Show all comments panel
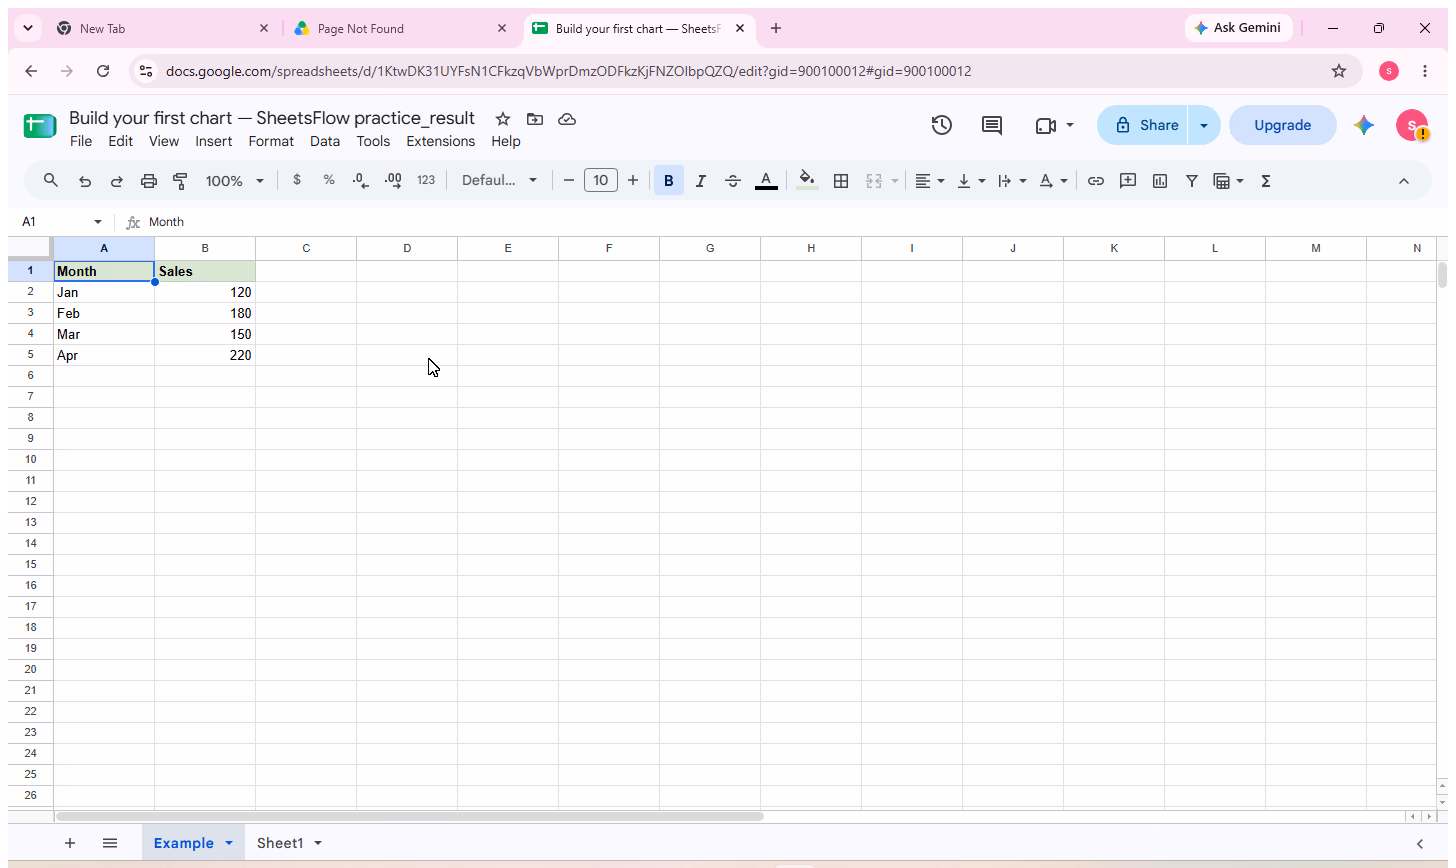 point(992,125)
